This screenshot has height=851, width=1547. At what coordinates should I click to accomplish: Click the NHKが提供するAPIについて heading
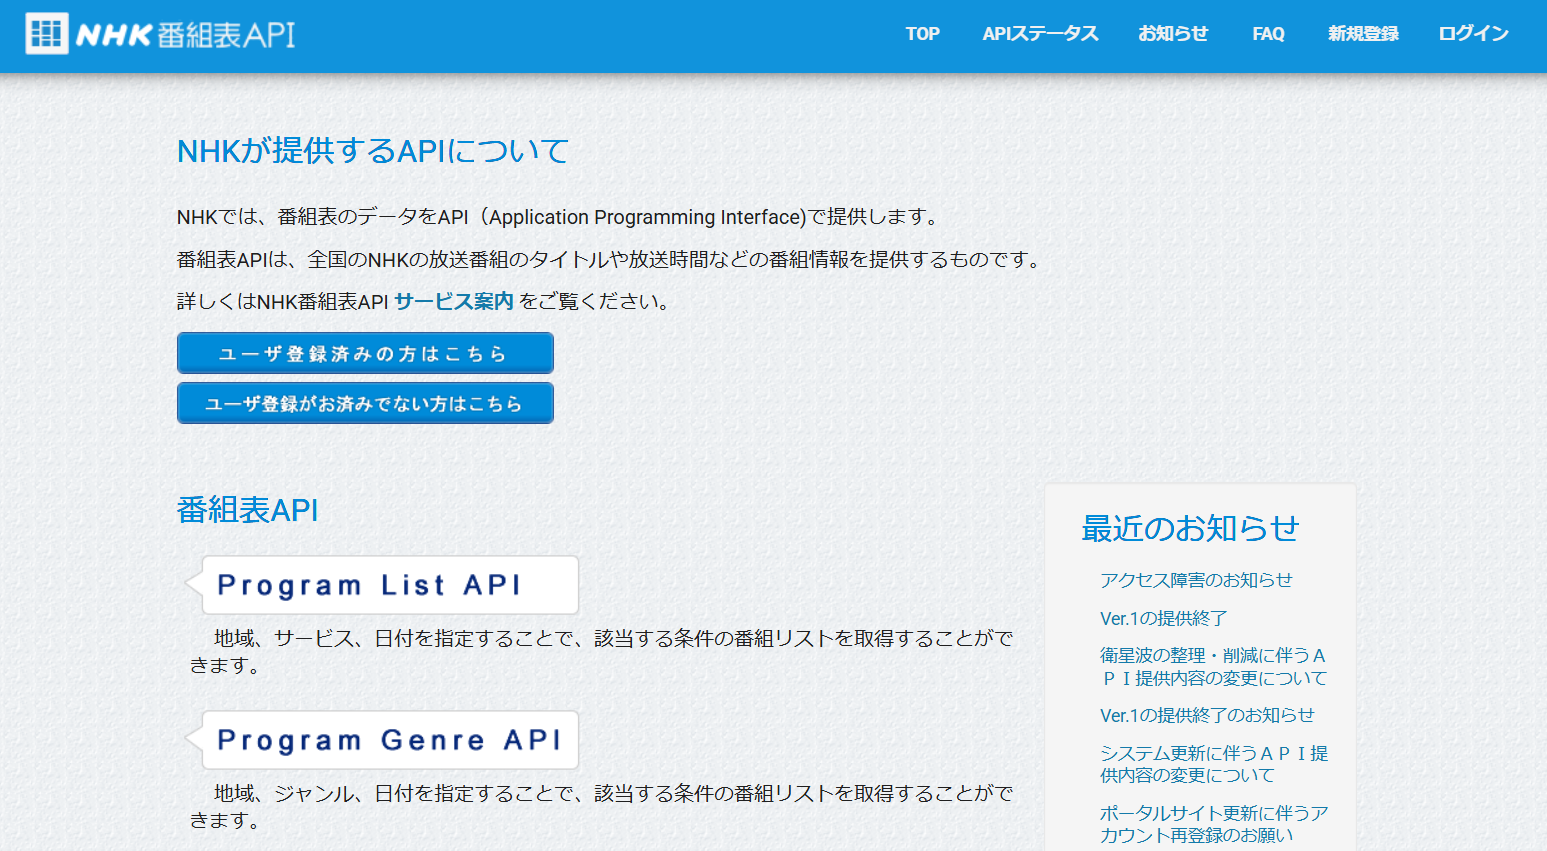[x=373, y=151]
